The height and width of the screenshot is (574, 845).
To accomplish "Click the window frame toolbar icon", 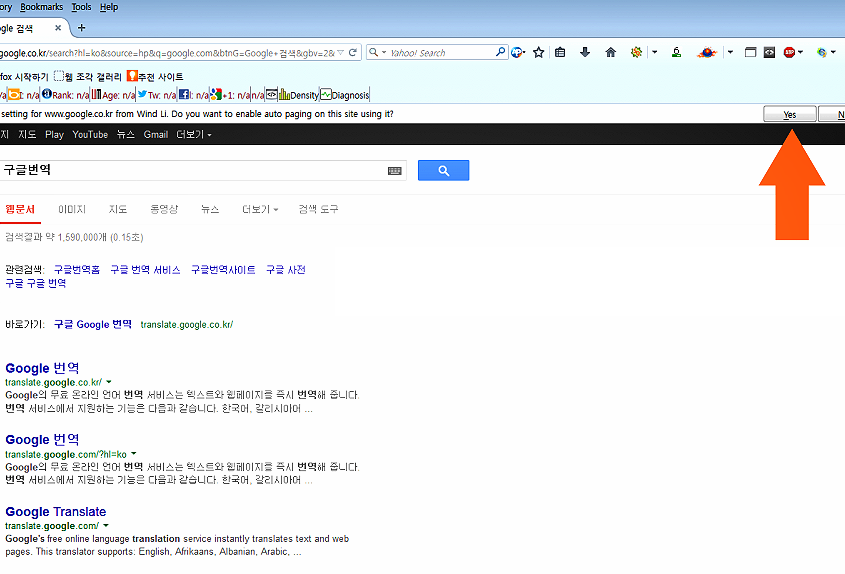I will tap(750, 52).
